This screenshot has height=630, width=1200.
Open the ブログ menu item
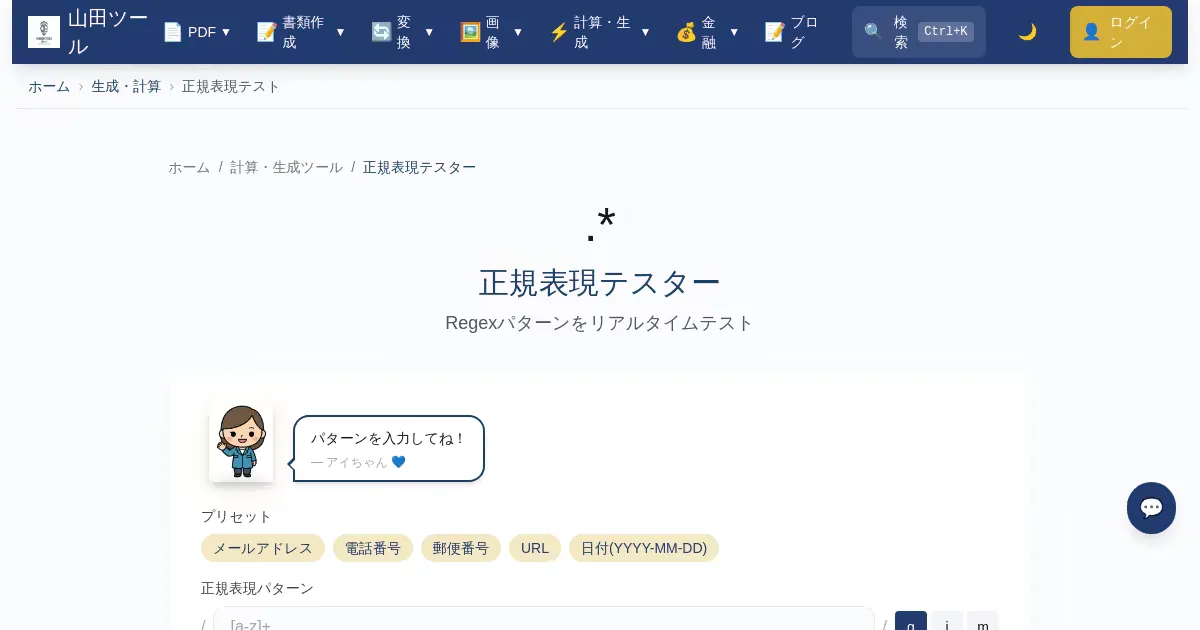[x=792, y=32]
